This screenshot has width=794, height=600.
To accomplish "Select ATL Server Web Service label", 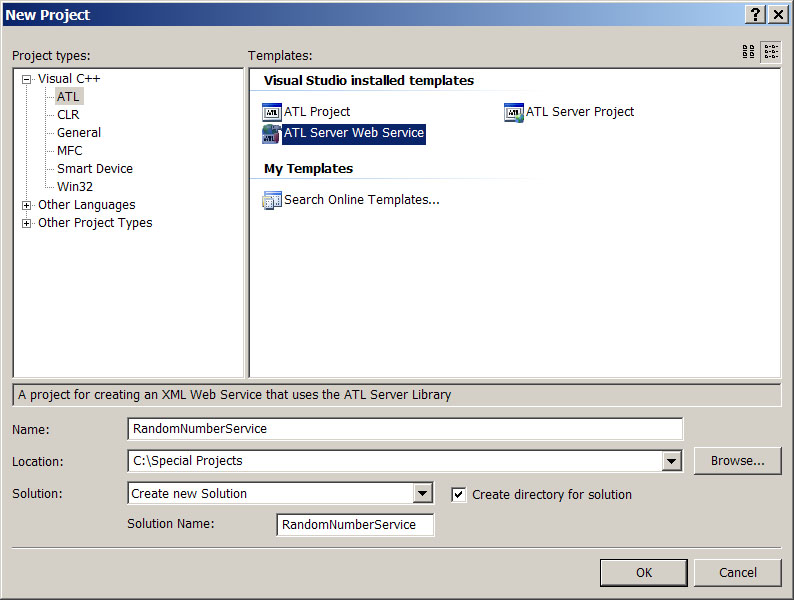I will [x=353, y=134].
